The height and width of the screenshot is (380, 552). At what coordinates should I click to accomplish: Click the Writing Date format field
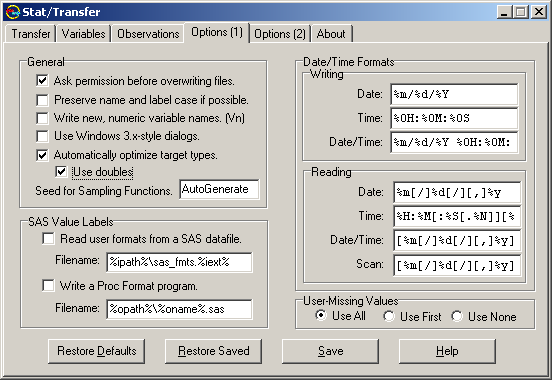click(454, 94)
